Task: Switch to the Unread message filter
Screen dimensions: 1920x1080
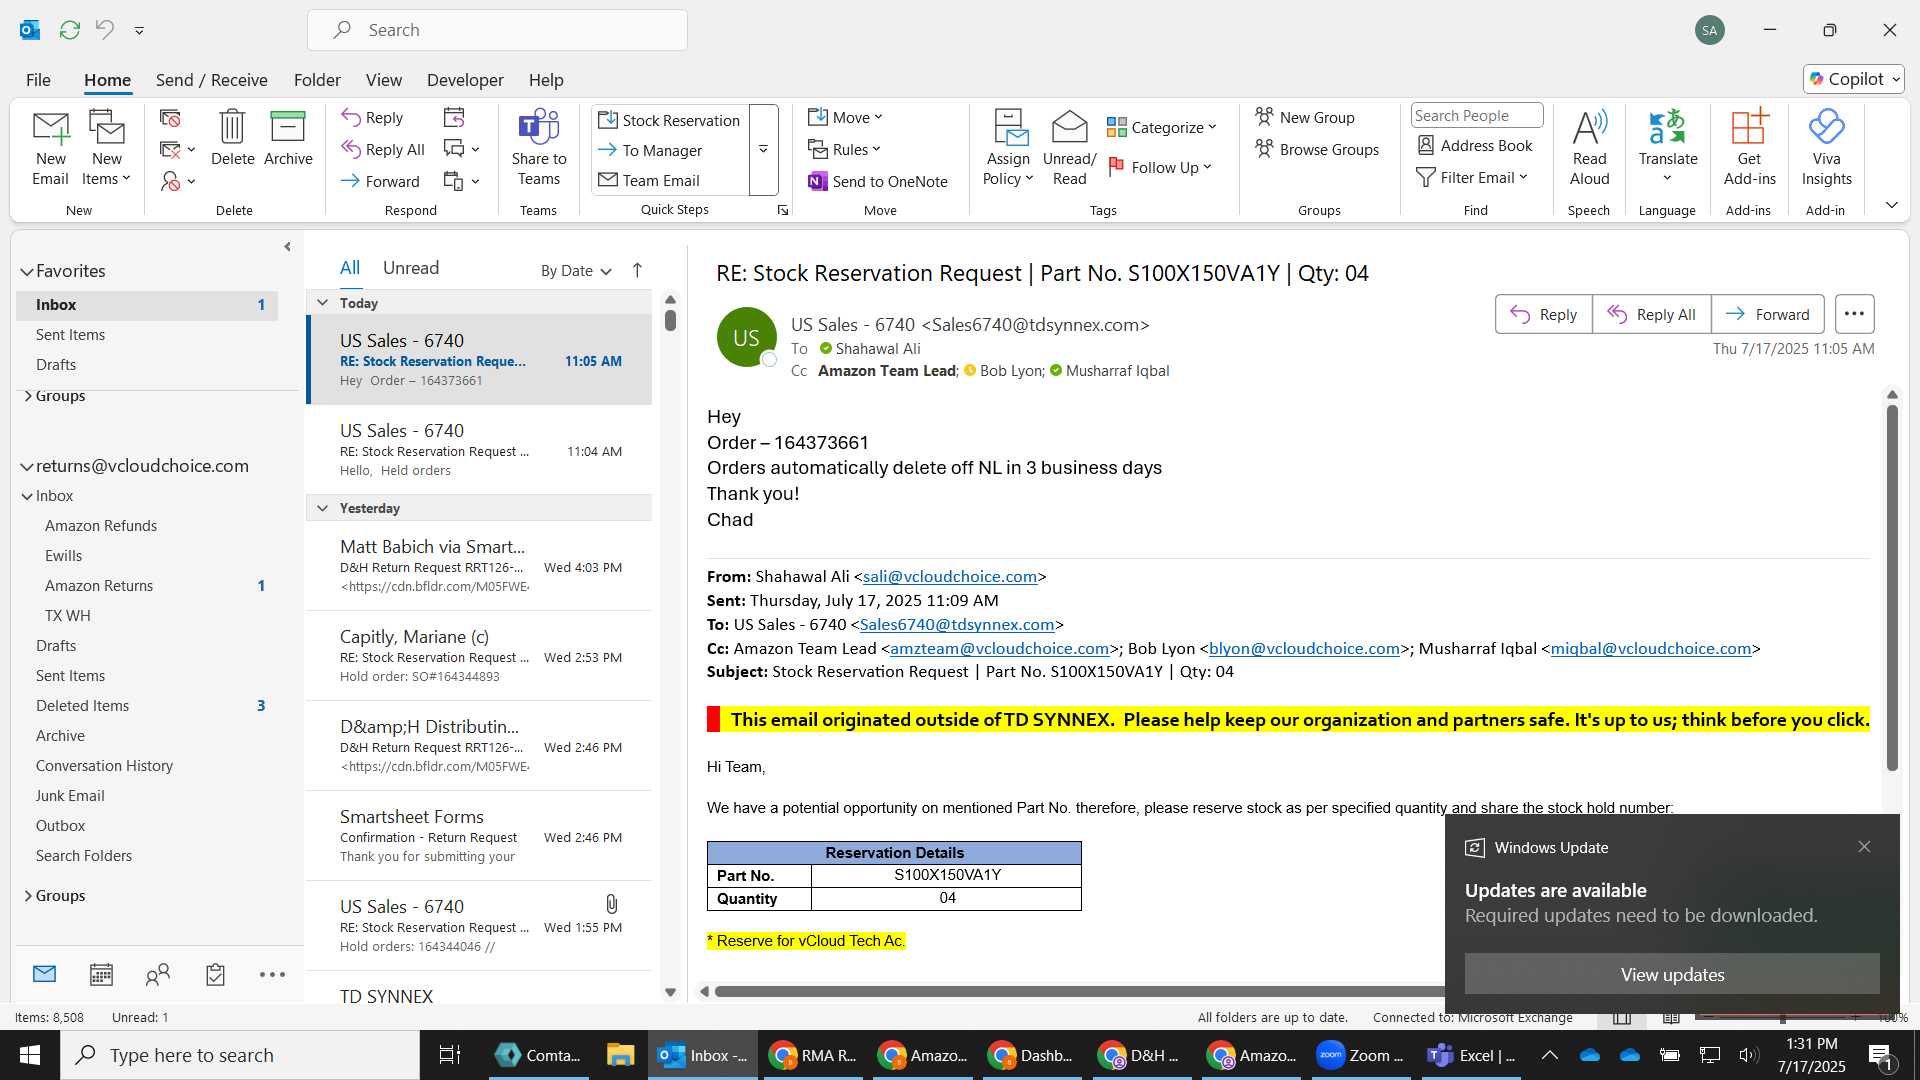Action: (410, 268)
